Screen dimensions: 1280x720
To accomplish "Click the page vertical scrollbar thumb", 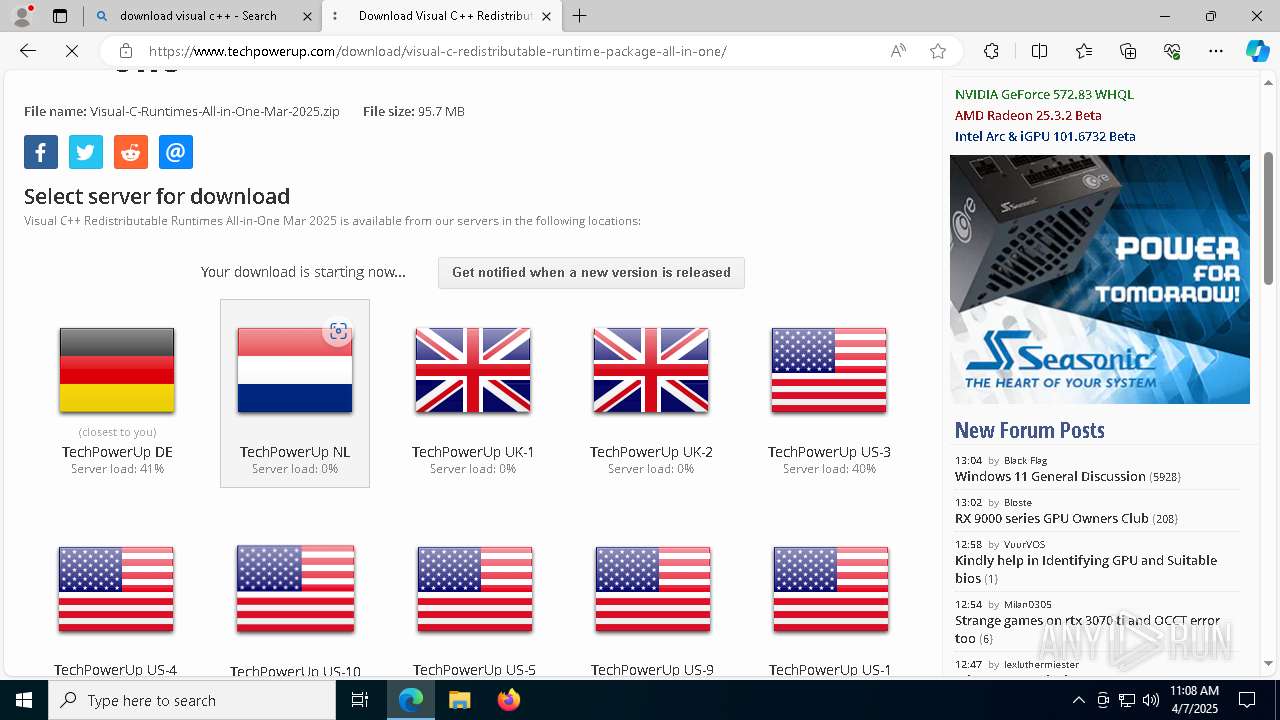I will pyautogui.click(x=1269, y=217).
